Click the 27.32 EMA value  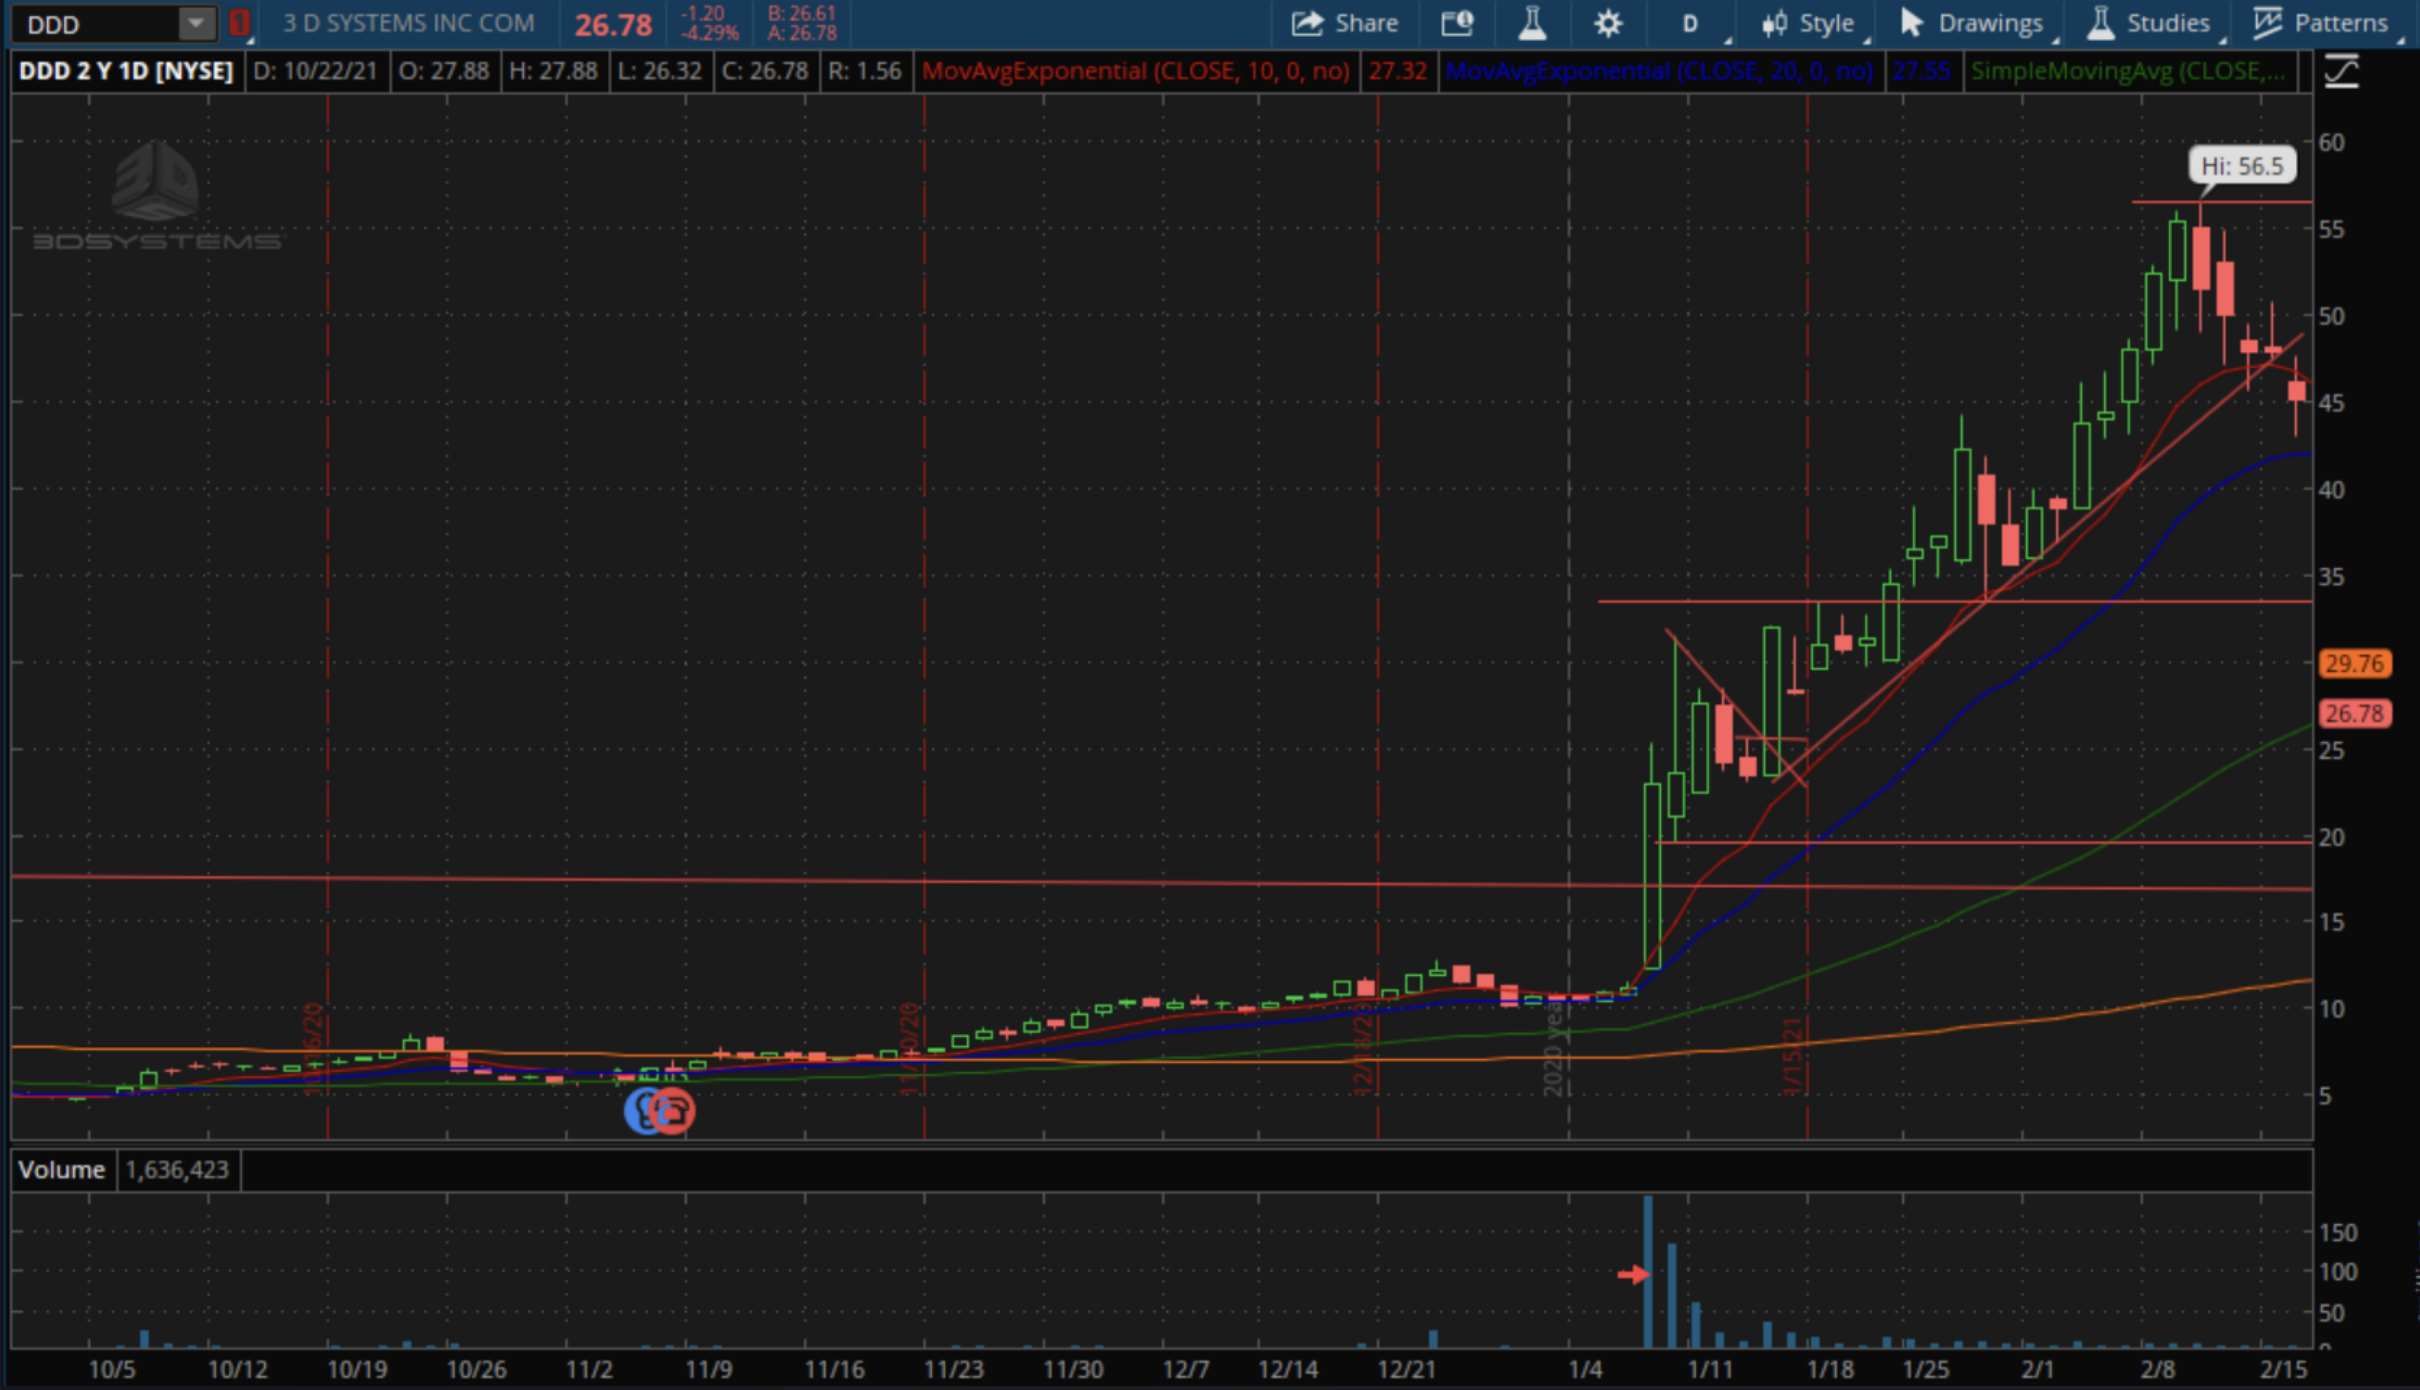[1398, 72]
